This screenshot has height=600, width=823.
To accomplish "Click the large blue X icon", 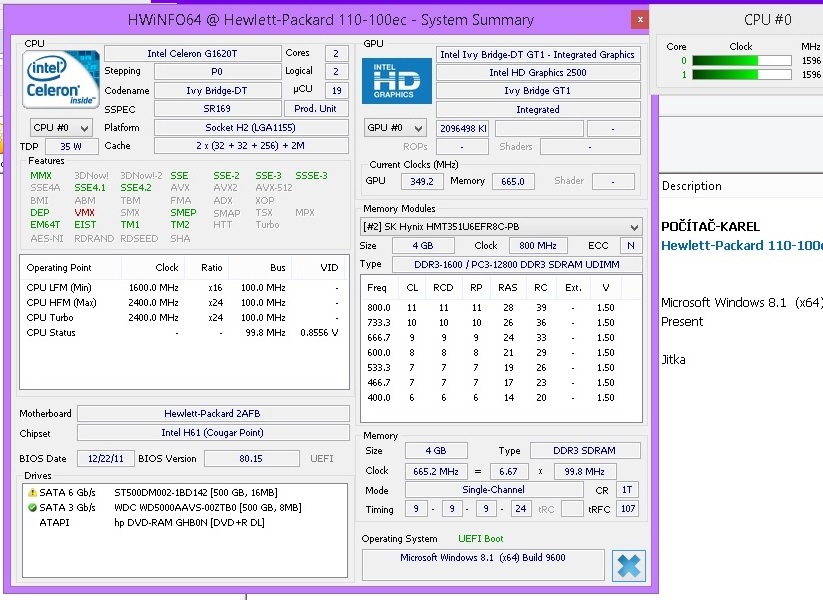I will point(629,565).
